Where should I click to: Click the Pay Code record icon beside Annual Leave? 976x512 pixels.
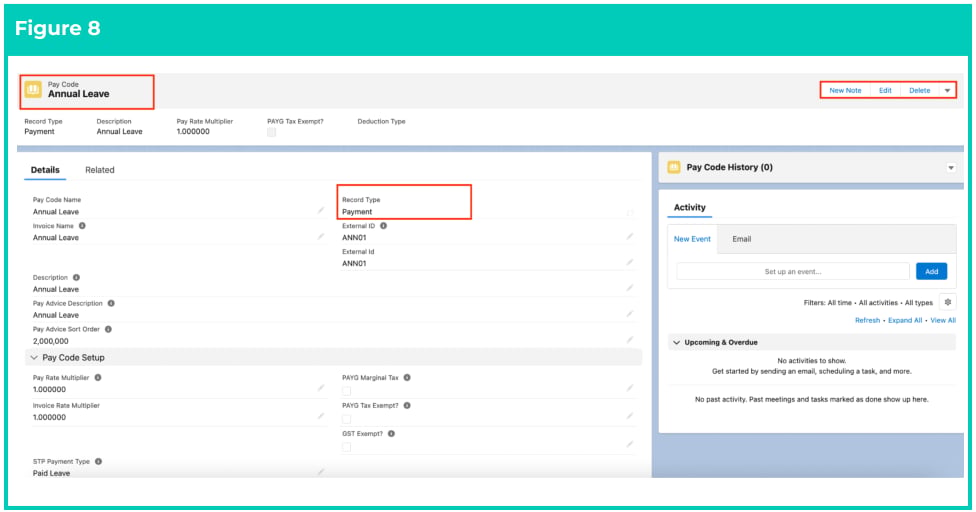[x=33, y=89]
